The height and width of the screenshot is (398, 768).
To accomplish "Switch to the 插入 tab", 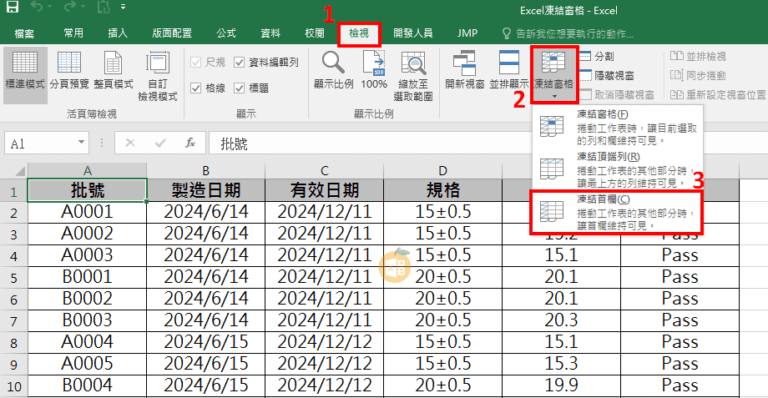I will click(x=118, y=33).
